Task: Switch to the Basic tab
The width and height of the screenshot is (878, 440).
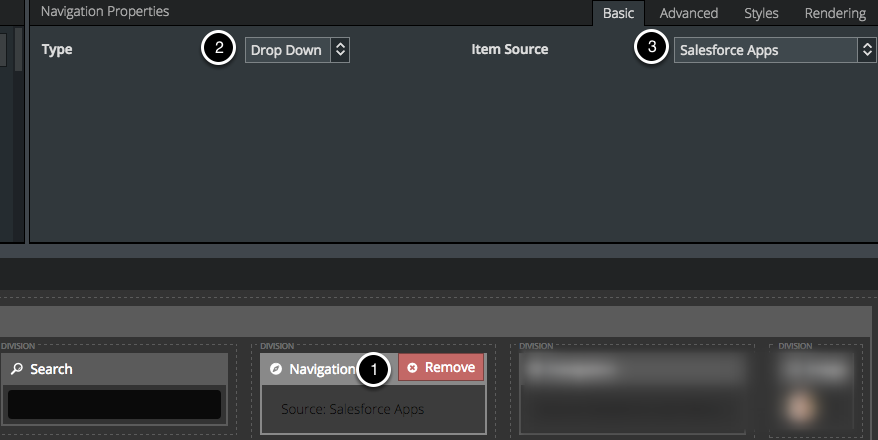Action: tap(618, 13)
